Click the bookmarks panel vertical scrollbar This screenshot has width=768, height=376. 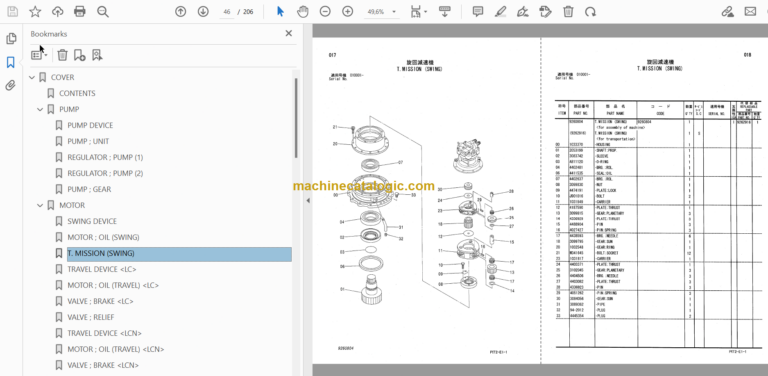click(x=295, y=118)
